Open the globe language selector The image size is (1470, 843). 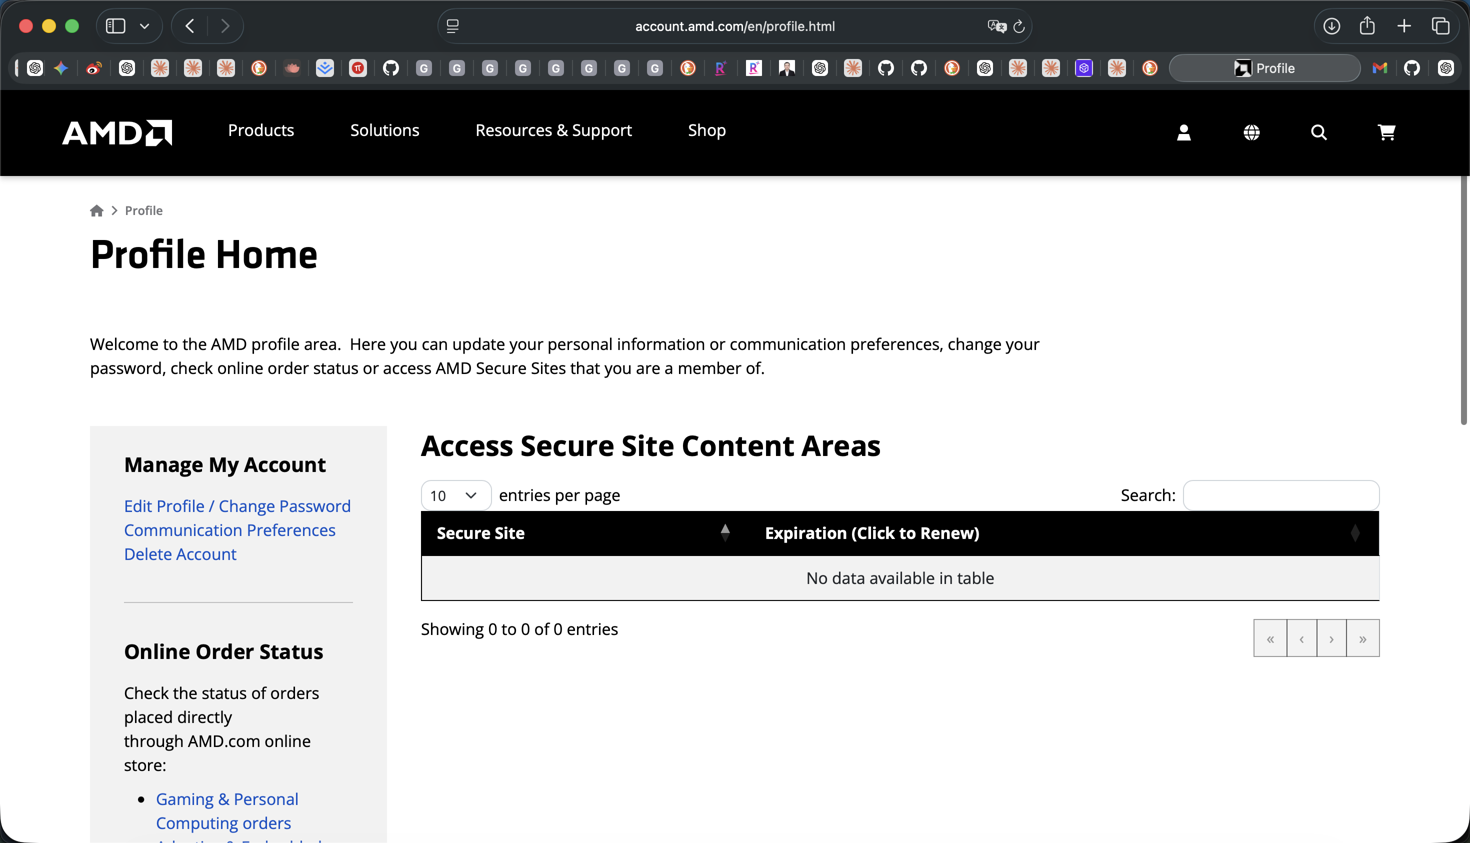point(1251,132)
